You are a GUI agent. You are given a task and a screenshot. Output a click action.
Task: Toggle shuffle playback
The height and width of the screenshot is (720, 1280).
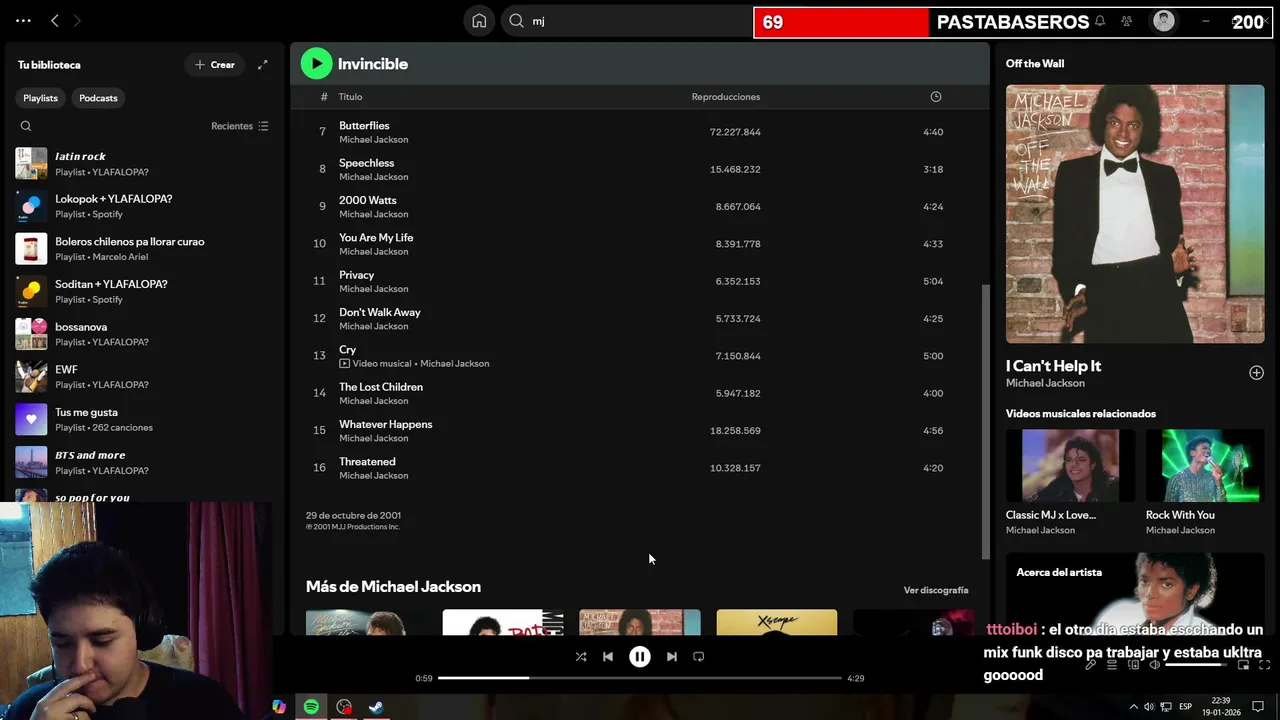581,657
